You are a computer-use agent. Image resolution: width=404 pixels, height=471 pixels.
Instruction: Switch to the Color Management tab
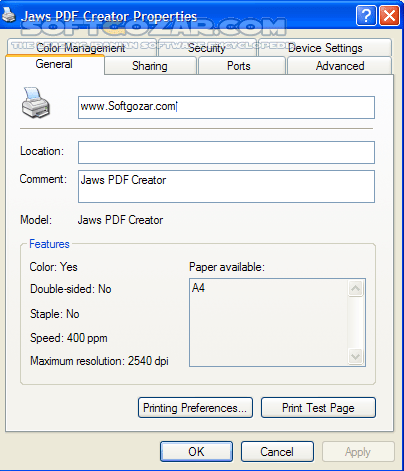(x=81, y=48)
